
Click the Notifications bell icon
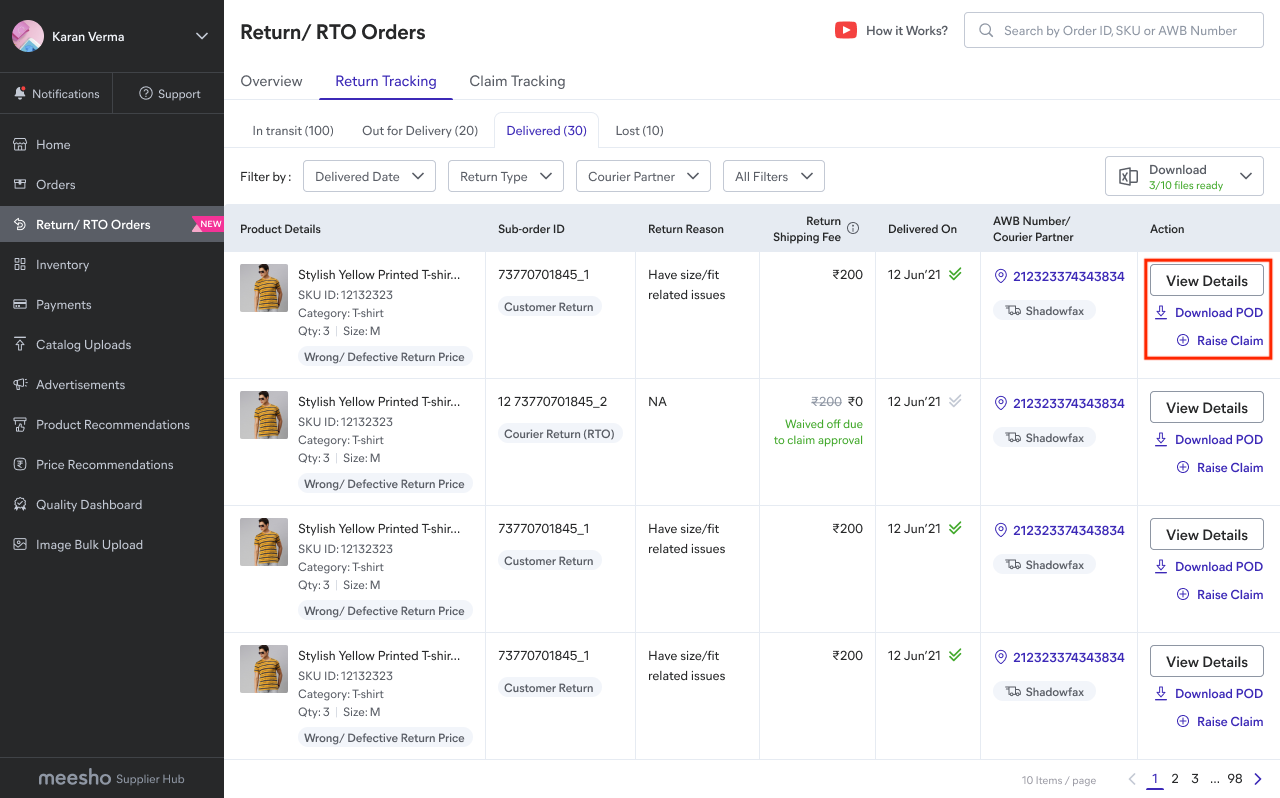(x=20, y=94)
